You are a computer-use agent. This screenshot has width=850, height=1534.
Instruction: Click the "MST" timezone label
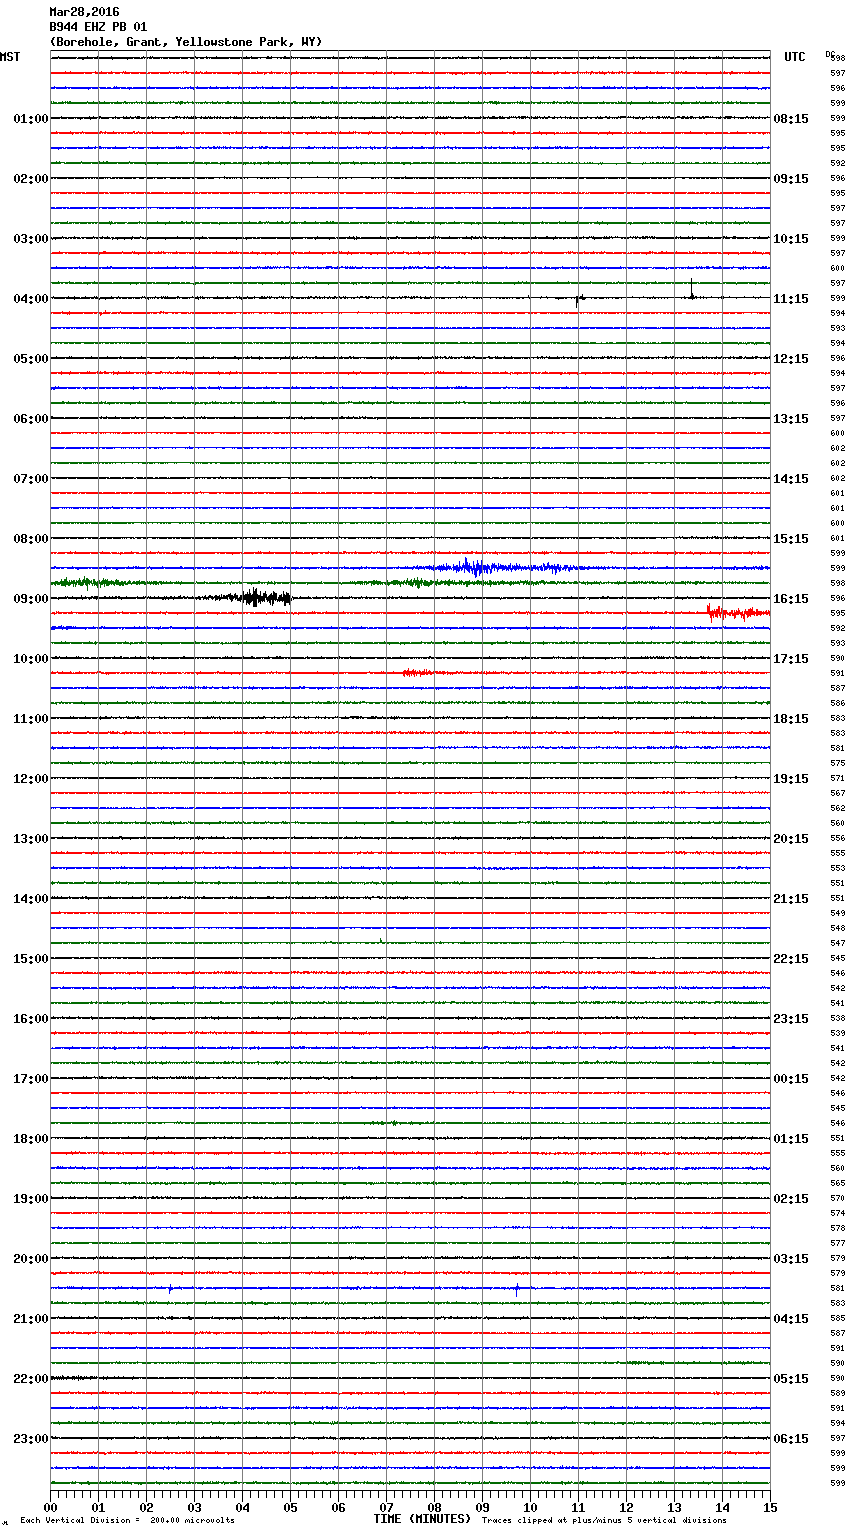point(10,57)
